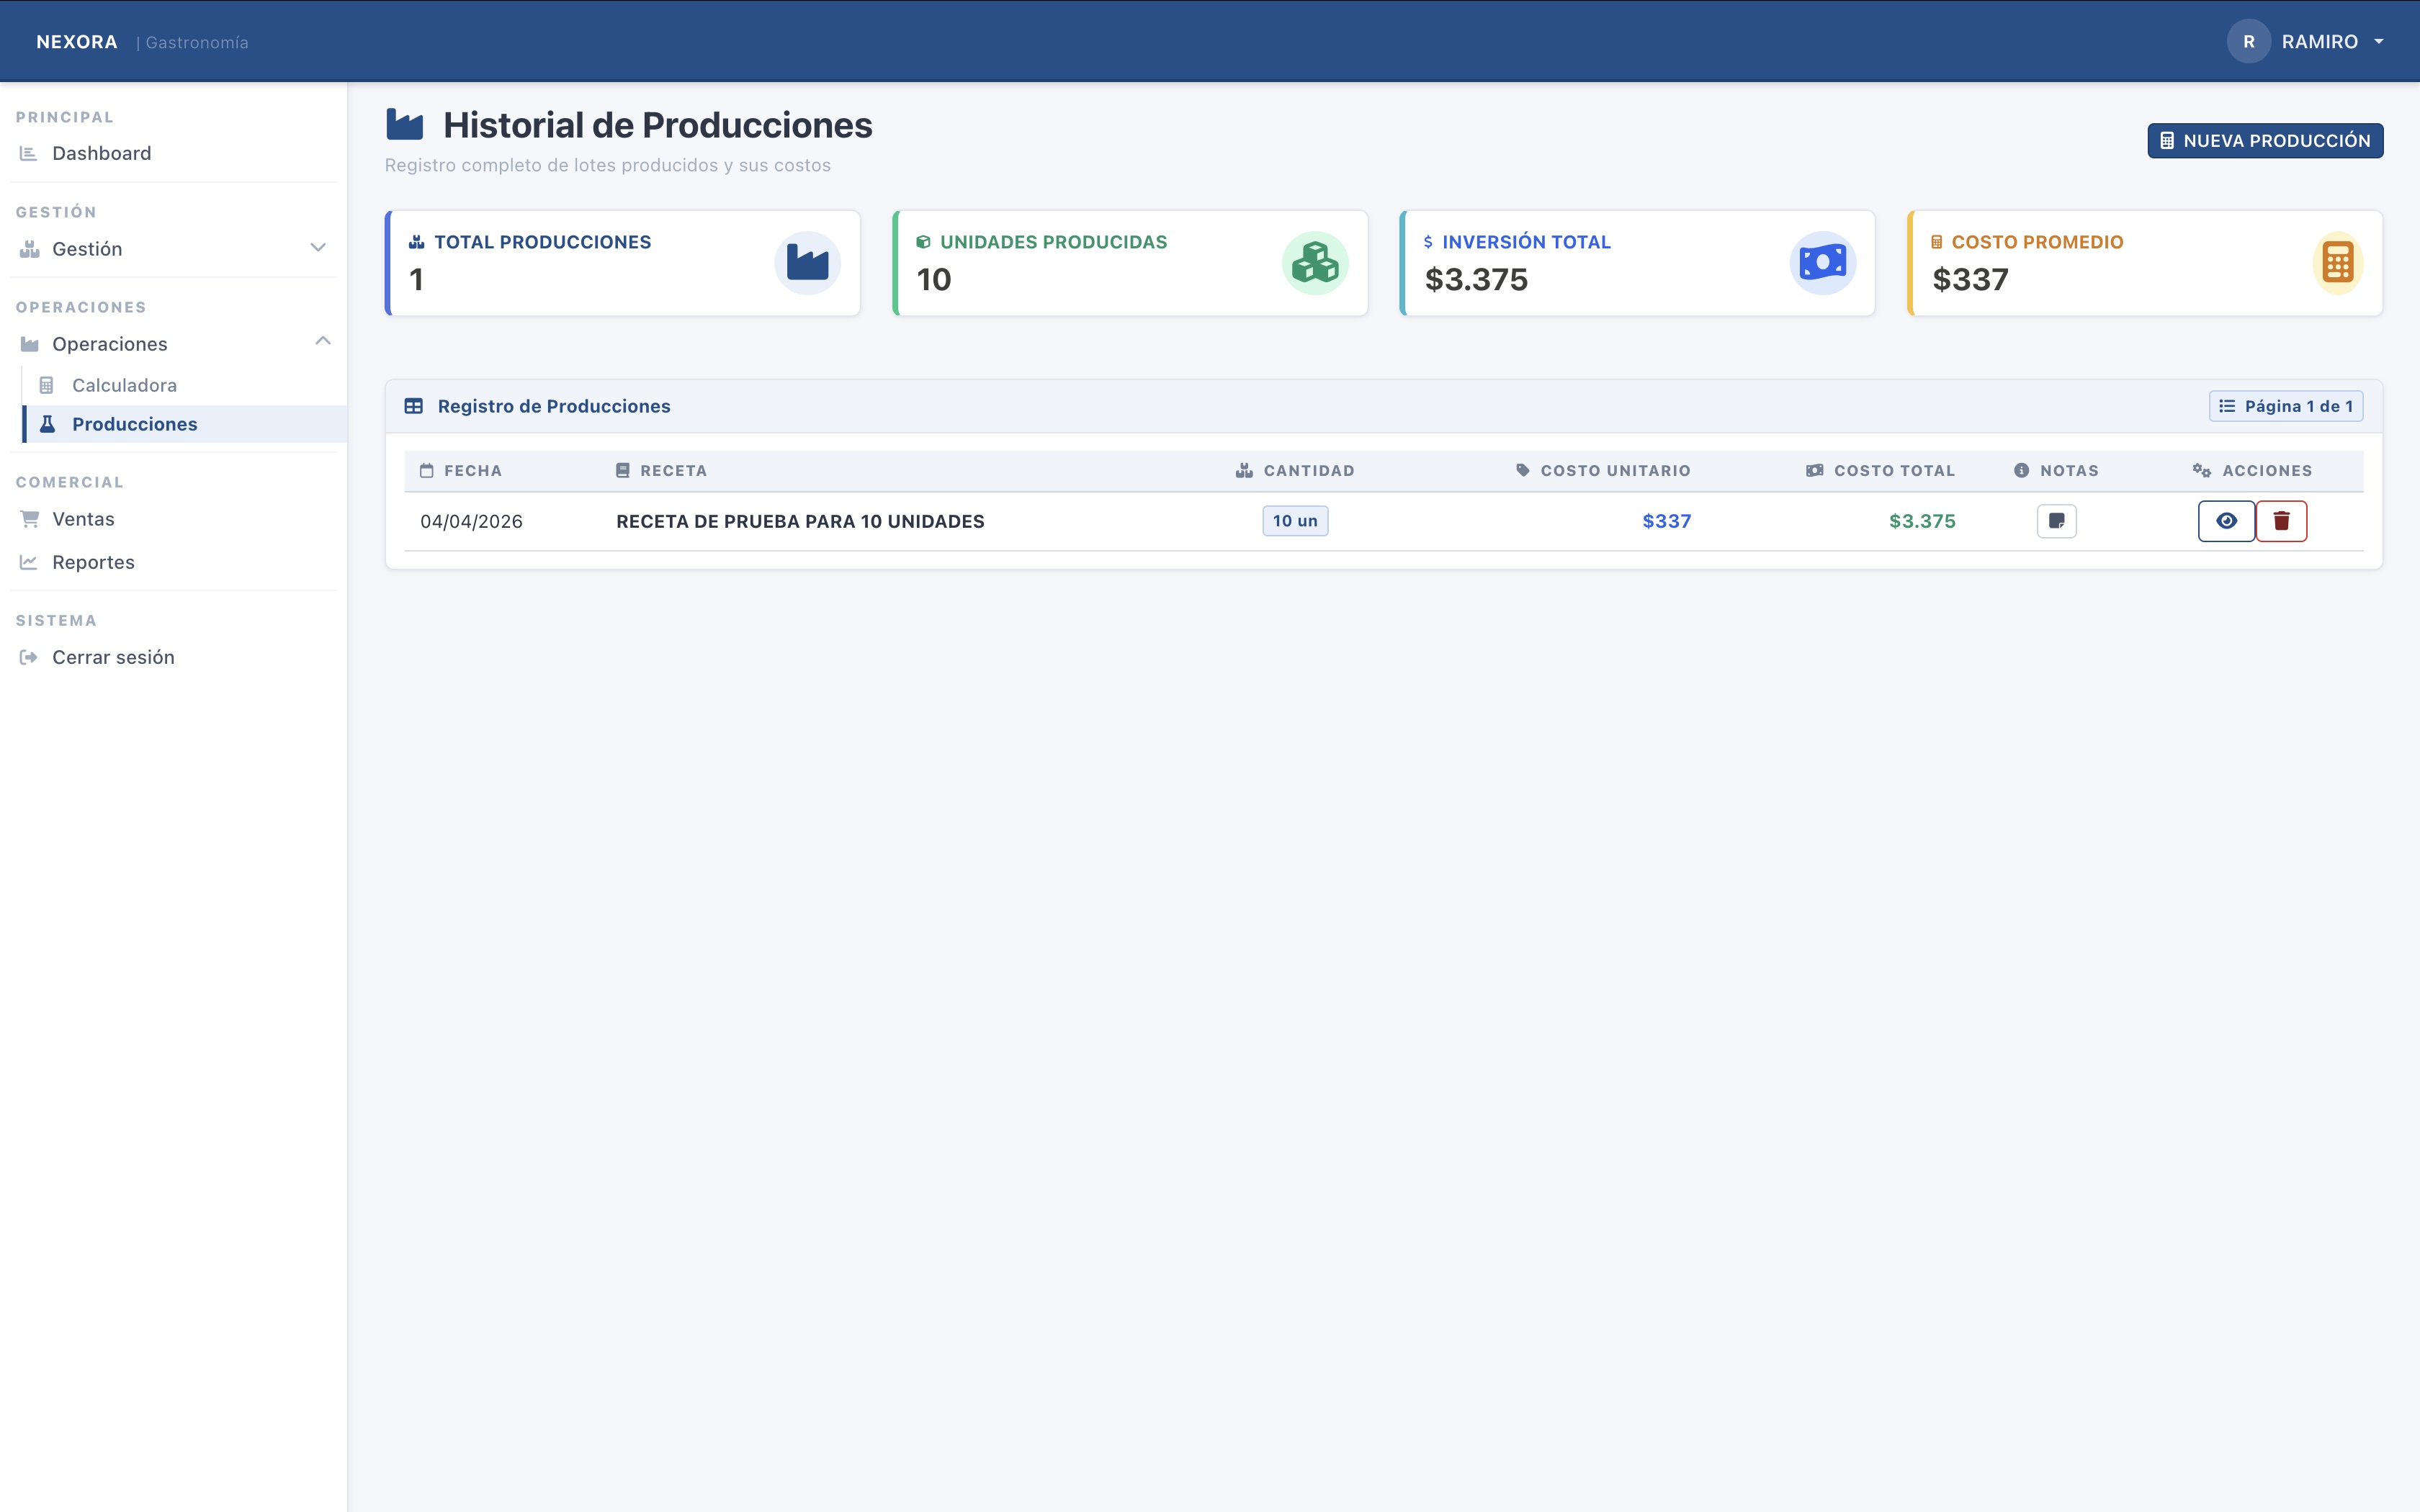Expand the Gestión sidebar chevron
The height and width of the screenshot is (1512, 2420).
[318, 248]
